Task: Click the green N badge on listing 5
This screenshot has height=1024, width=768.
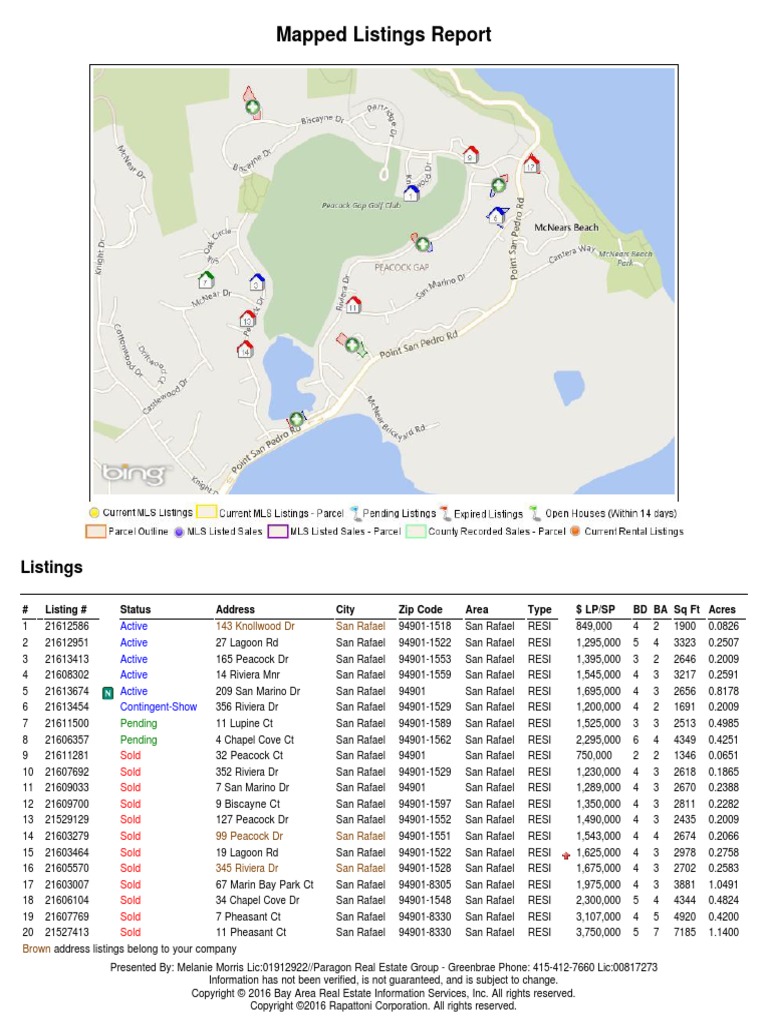Action: coord(108,693)
